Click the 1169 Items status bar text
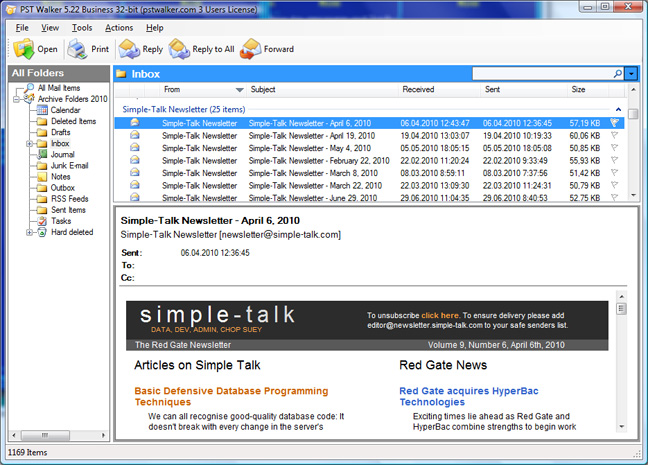This screenshot has width=648, height=465. coord(27,453)
